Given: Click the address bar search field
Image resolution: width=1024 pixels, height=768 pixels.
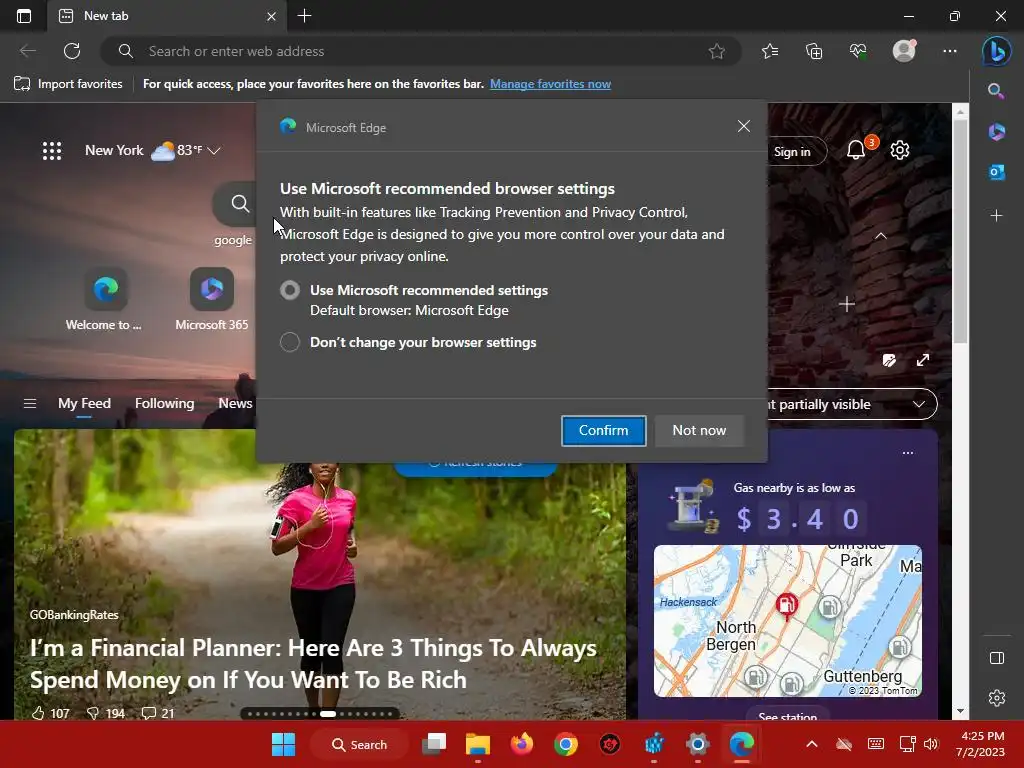Looking at the screenshot, I should pyautogui.click(x=421, y=51).
